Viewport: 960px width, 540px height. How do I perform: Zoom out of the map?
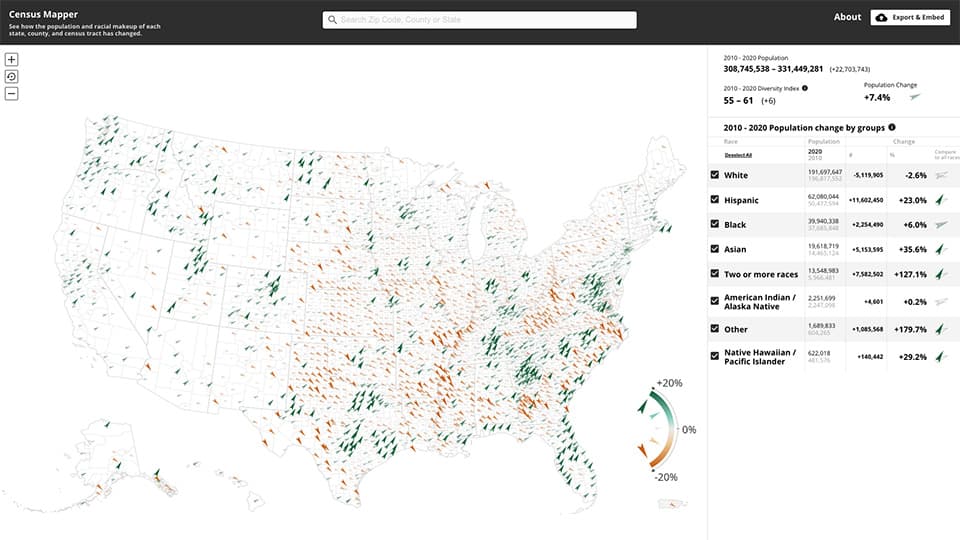(11, 94)
